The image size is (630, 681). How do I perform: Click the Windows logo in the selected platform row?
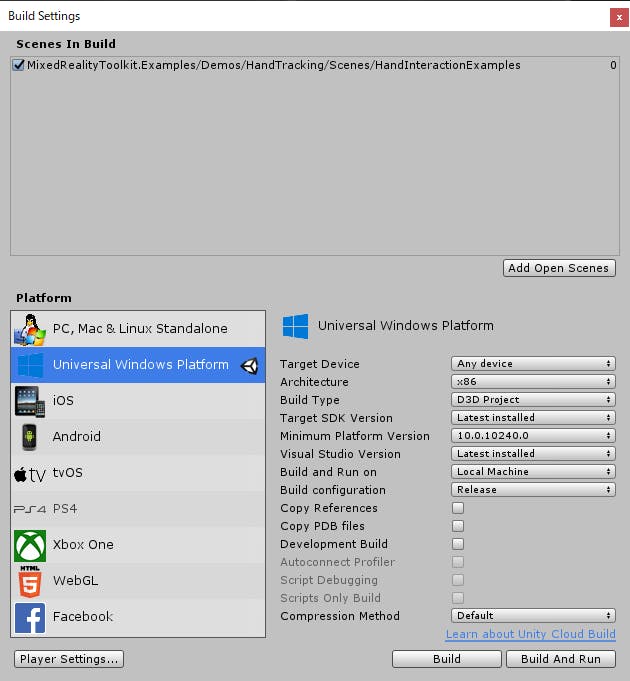pyautogui.click(x=30, y=365)
